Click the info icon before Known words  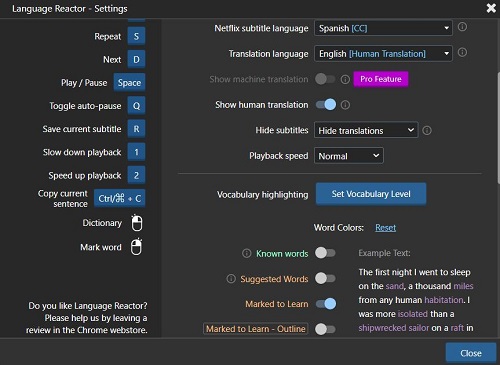point(247,253)
